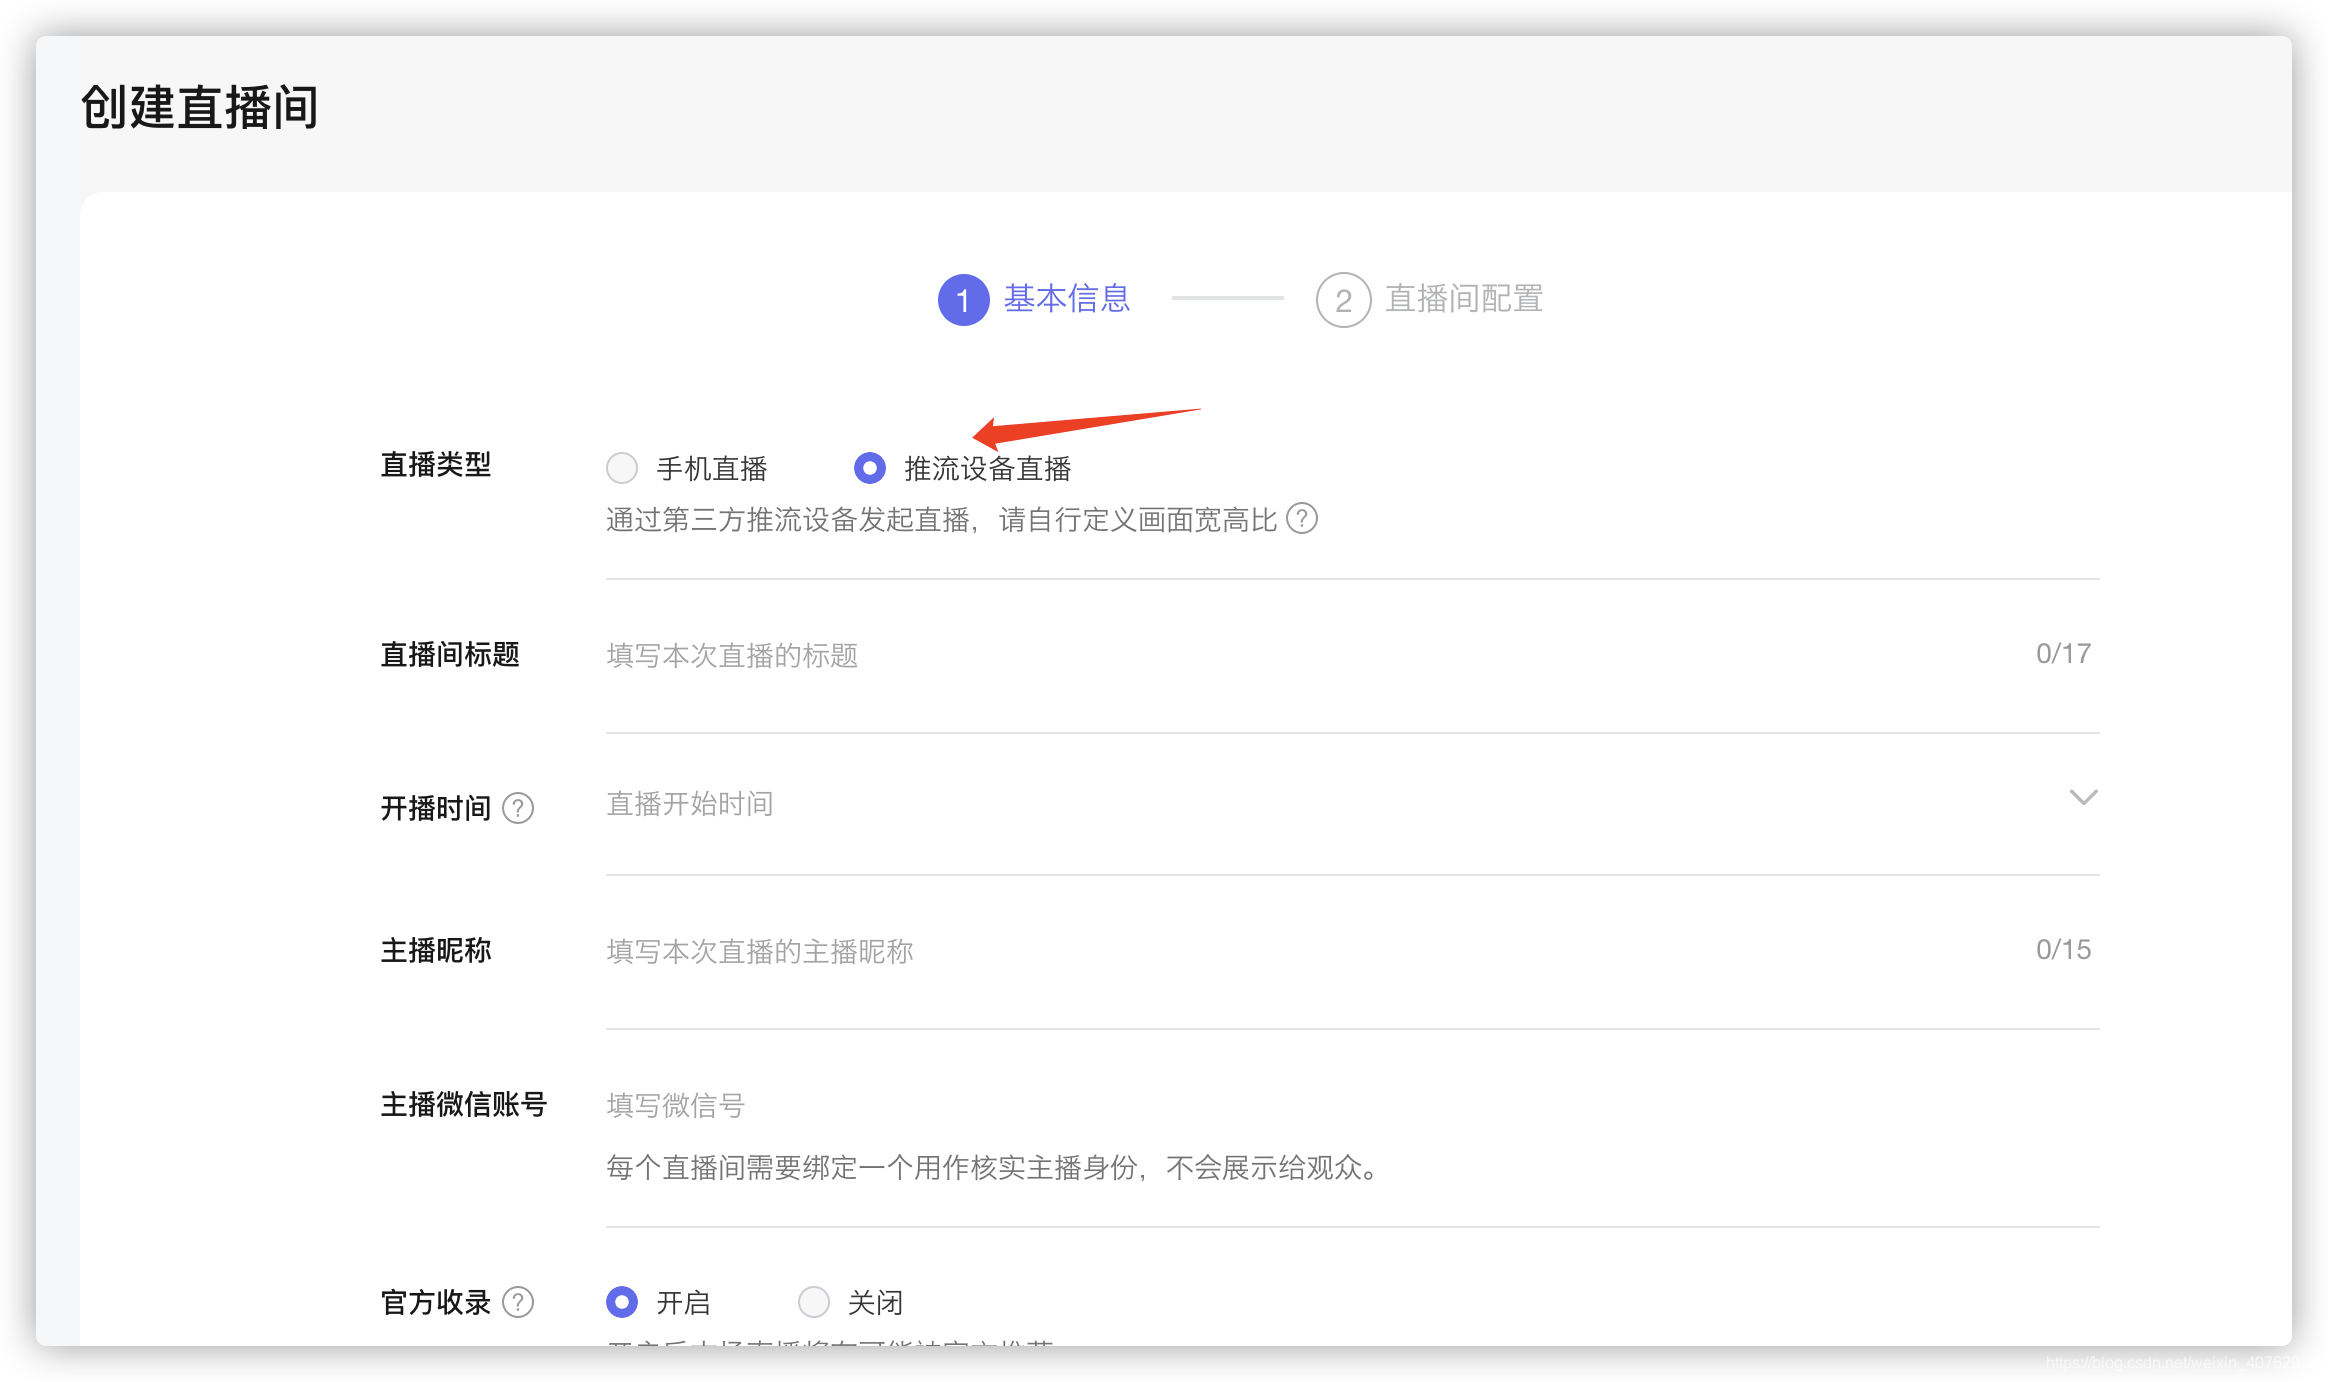Enable 官方收录 with 开启 radio
The height and width of the screenshot is (1382, 2328).
(x=622, y=1302)
